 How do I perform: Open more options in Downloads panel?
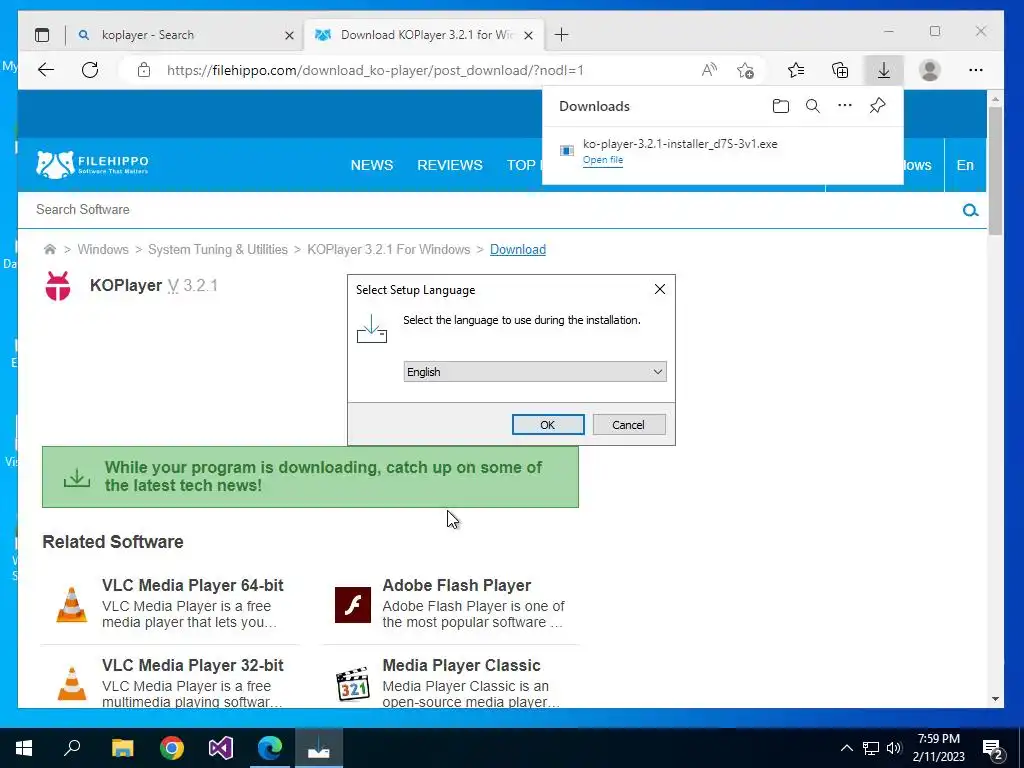click(x=844, y=105)
